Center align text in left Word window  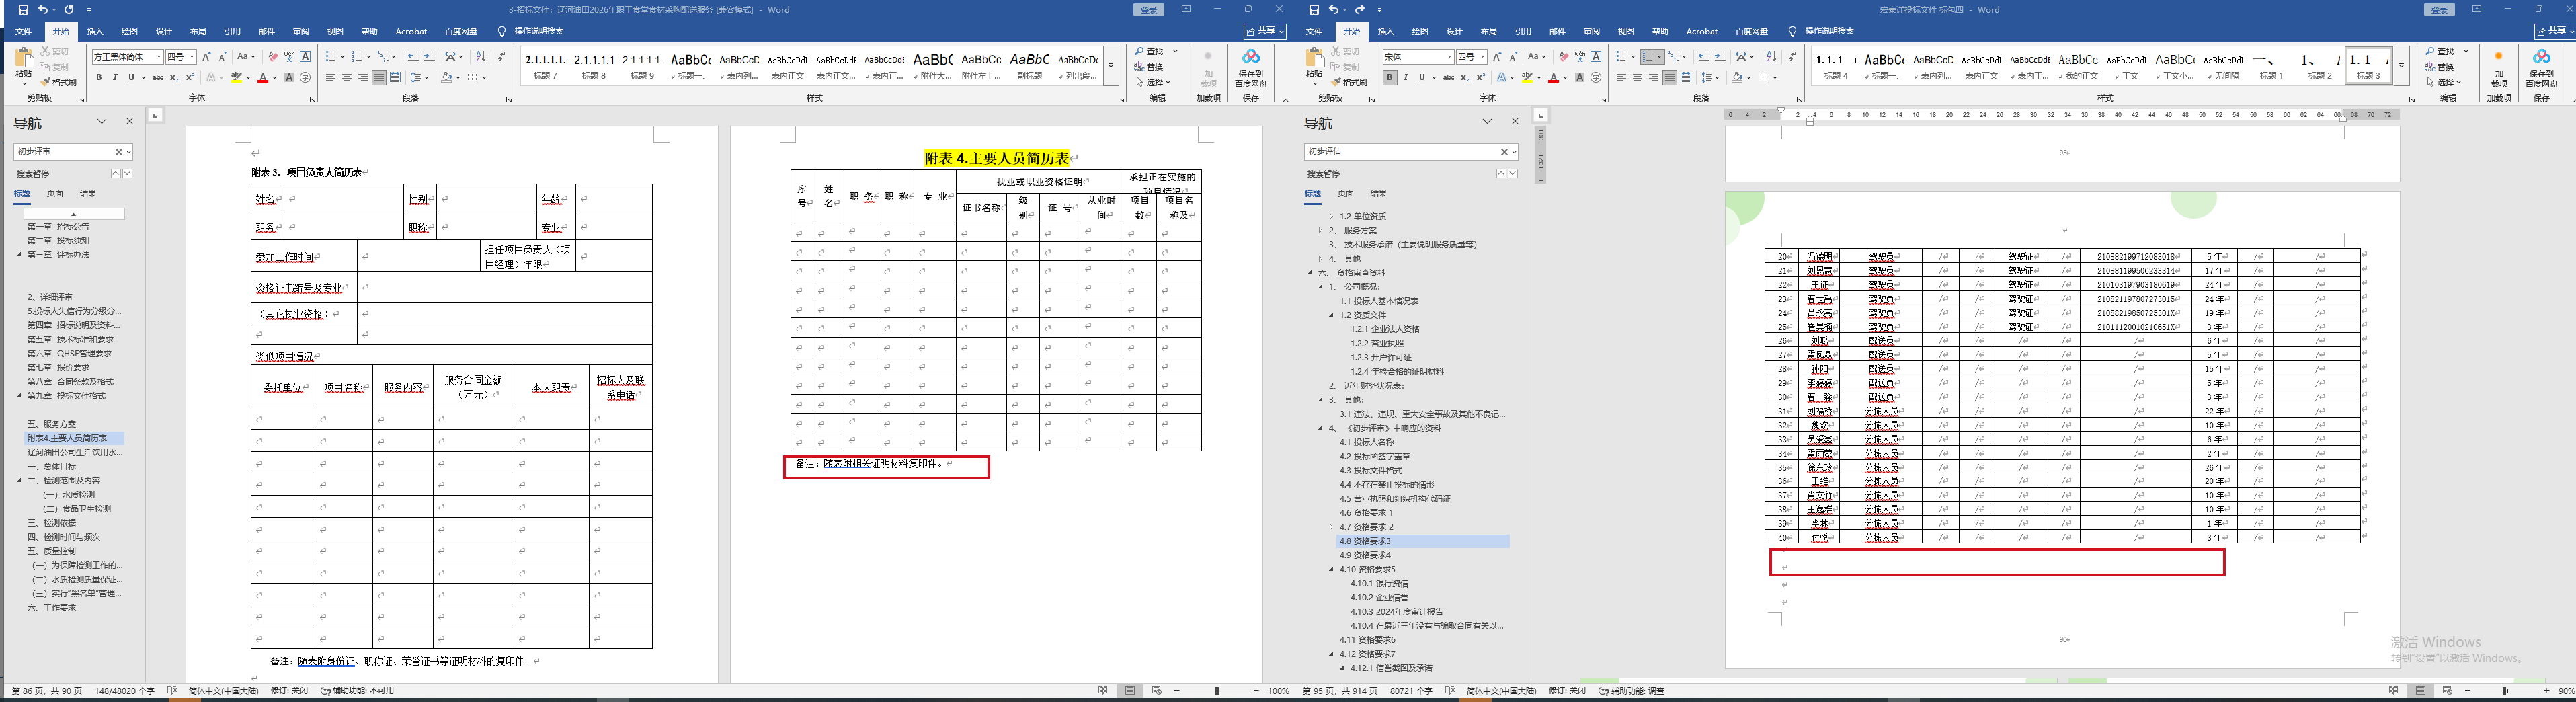(346, 77)
